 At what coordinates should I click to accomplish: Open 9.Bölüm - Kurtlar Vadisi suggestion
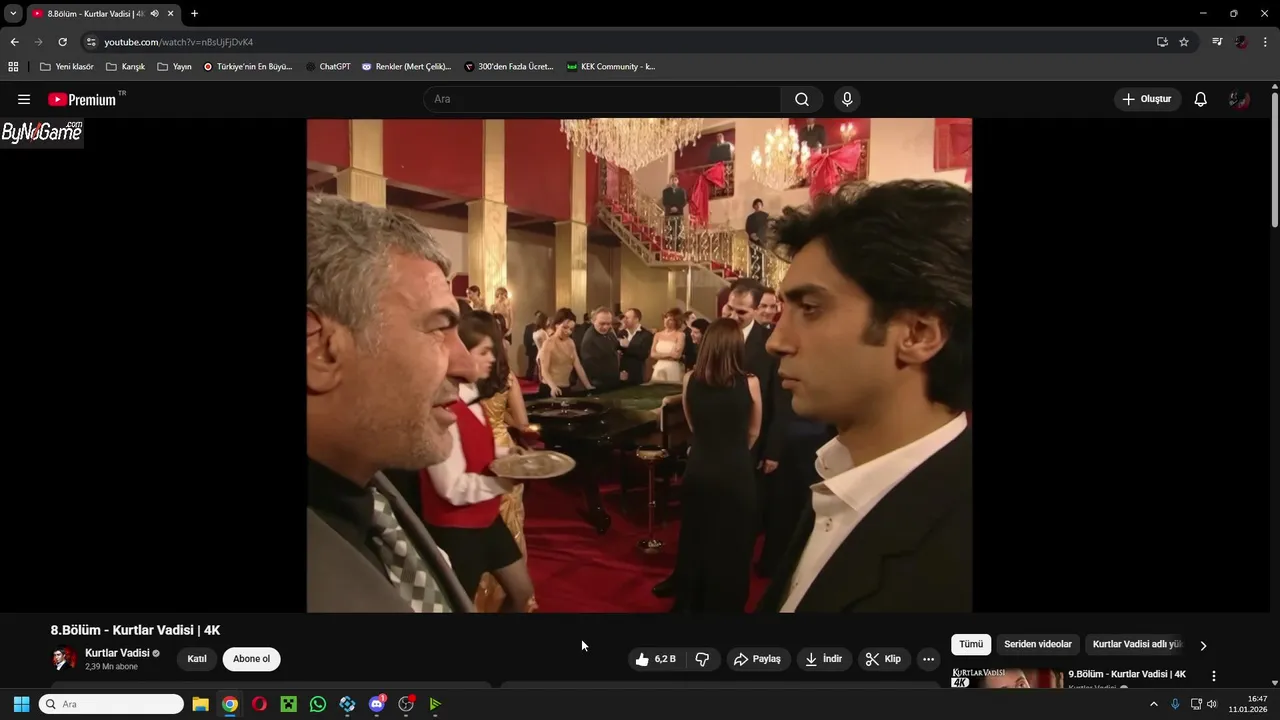(1126, 674)
